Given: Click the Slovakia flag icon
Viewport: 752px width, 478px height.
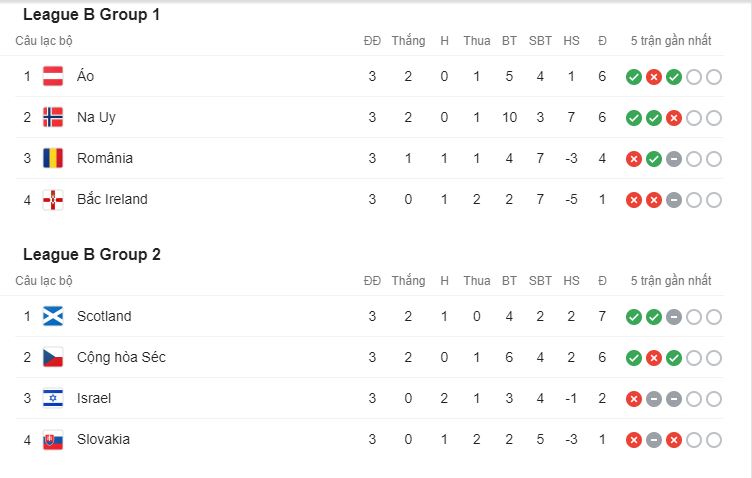Looking at the screenshot, I should 53,440.
